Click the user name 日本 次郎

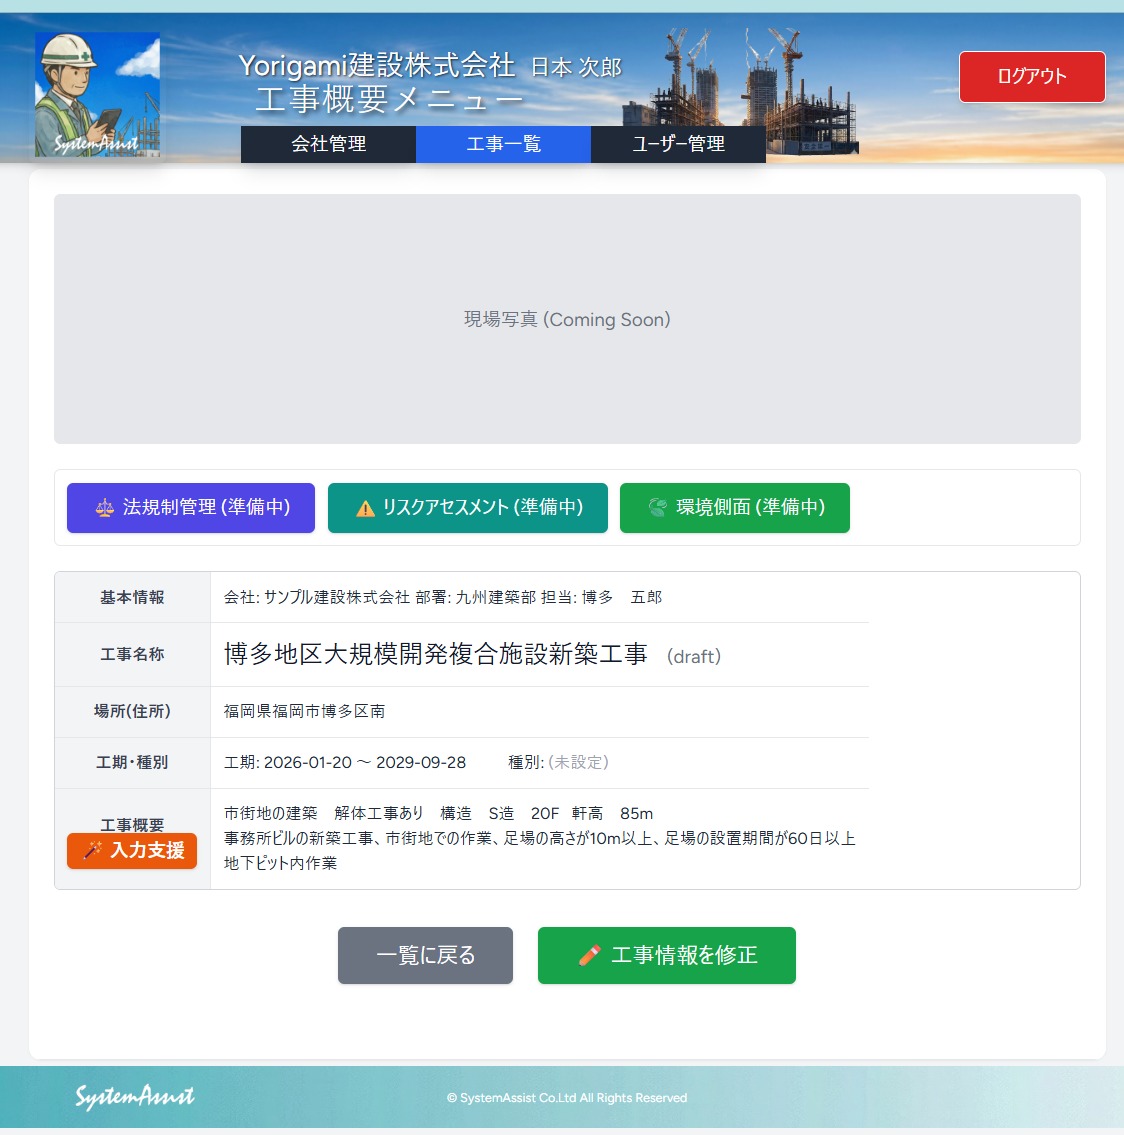(x=576, y=67)
